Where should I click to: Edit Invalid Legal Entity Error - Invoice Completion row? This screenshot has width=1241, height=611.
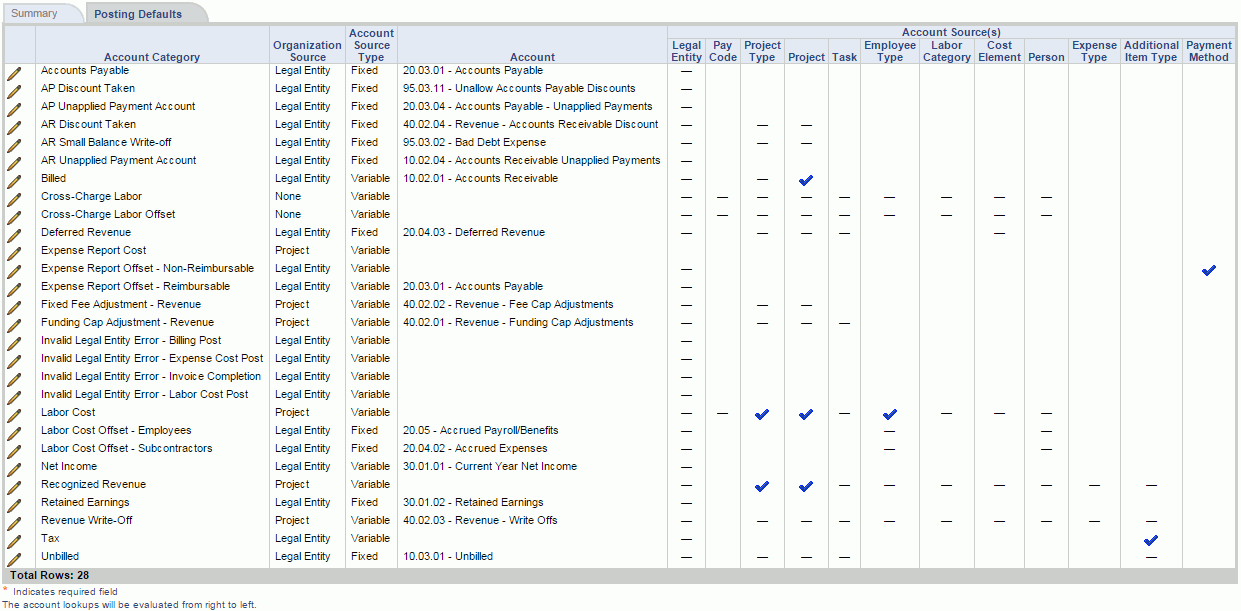[x=14, y=379]
